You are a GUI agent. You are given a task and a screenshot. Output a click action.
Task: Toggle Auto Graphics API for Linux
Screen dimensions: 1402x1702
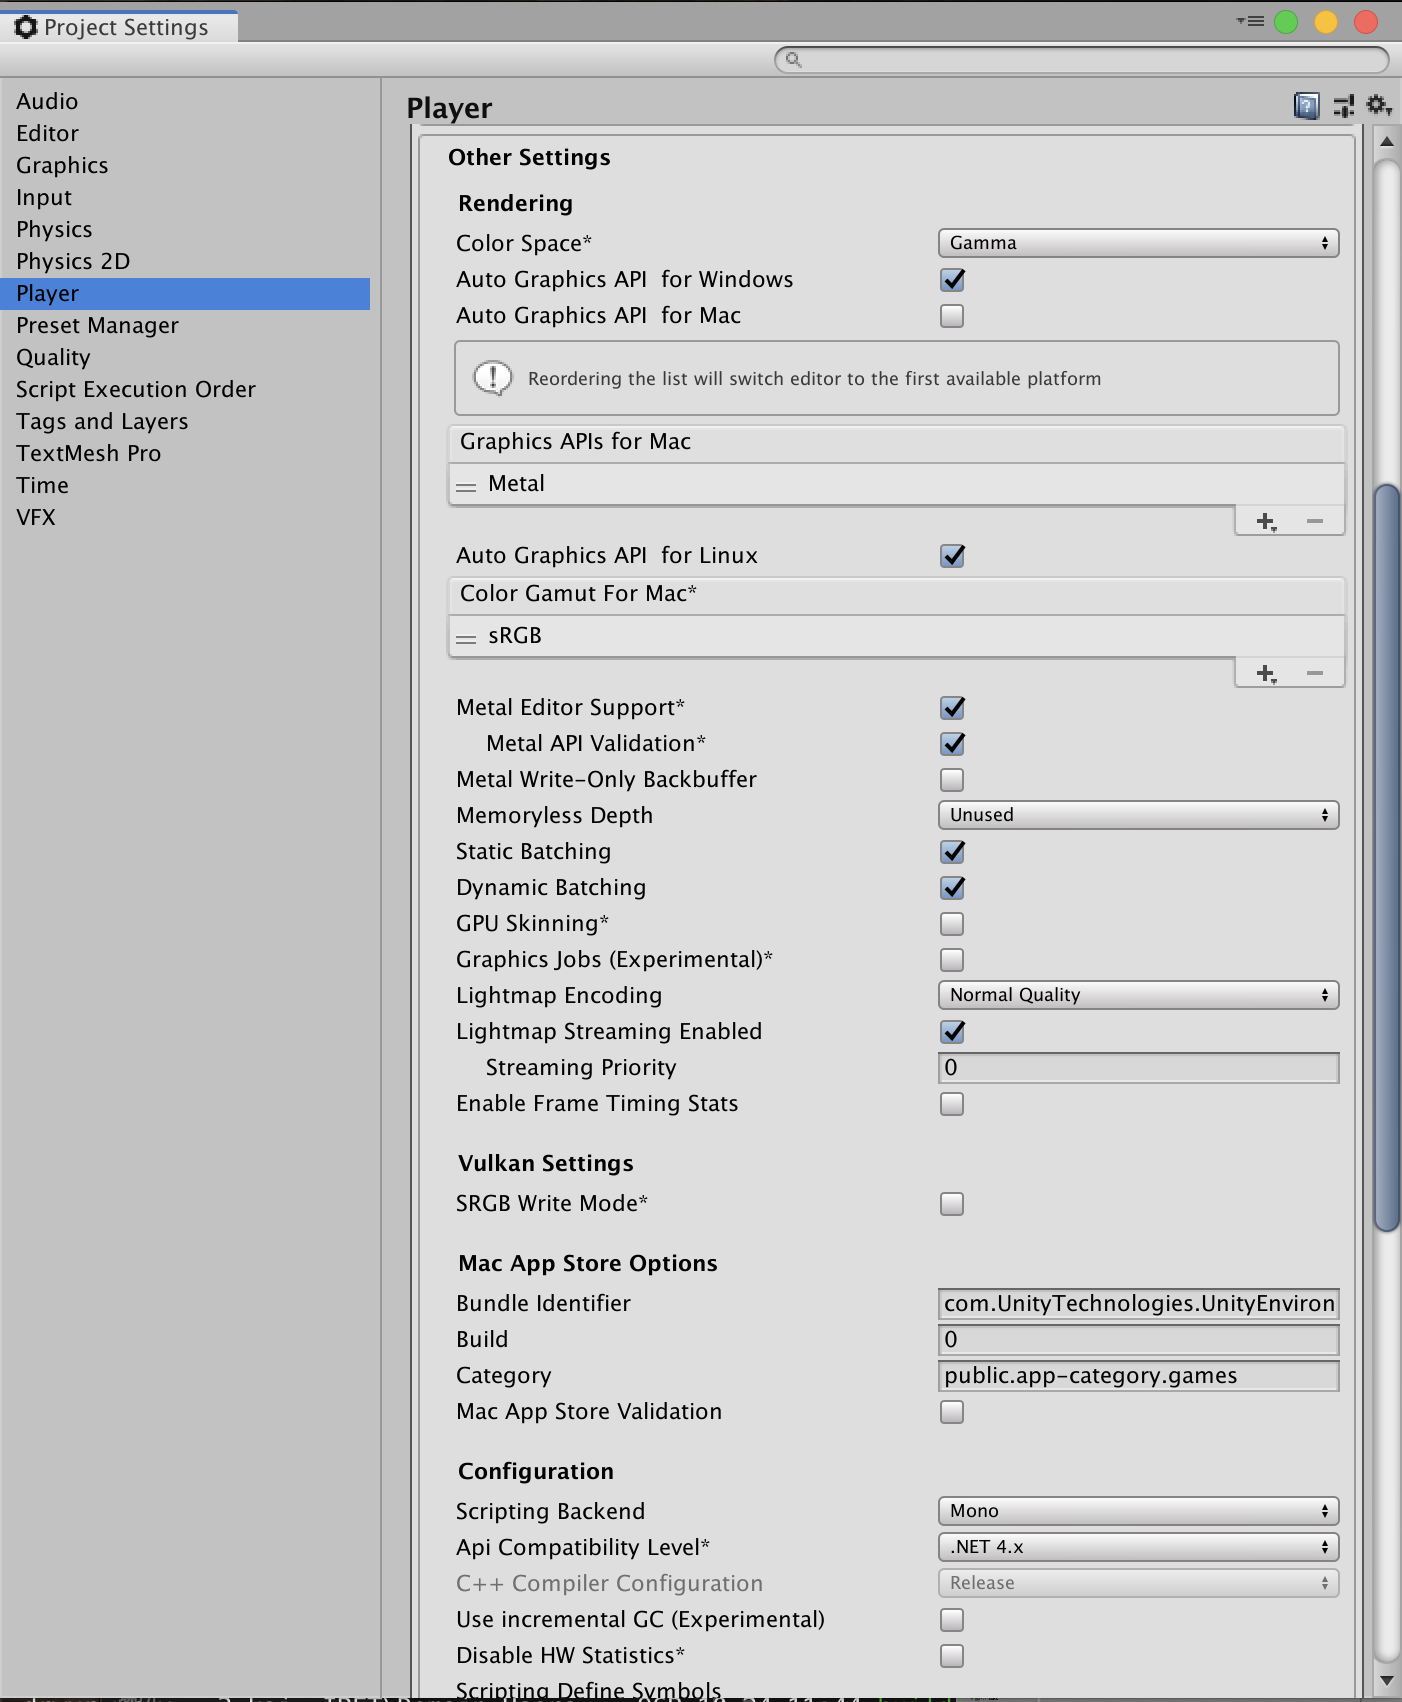coord(952,556)
